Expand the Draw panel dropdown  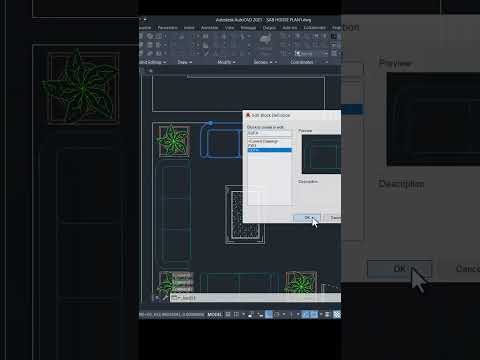click(184, 62)
